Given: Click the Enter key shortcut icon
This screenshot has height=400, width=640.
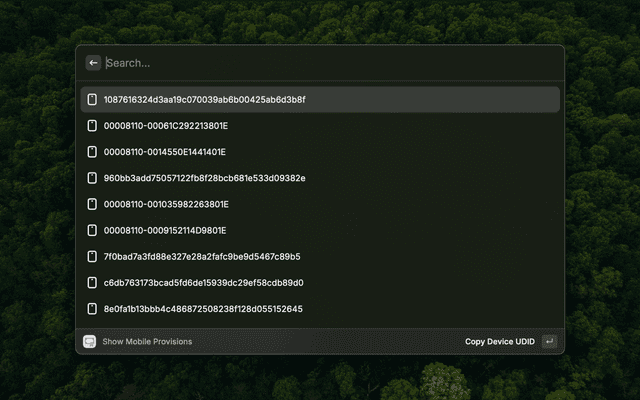Looking at the screenshot, I should tap(549, 342).
